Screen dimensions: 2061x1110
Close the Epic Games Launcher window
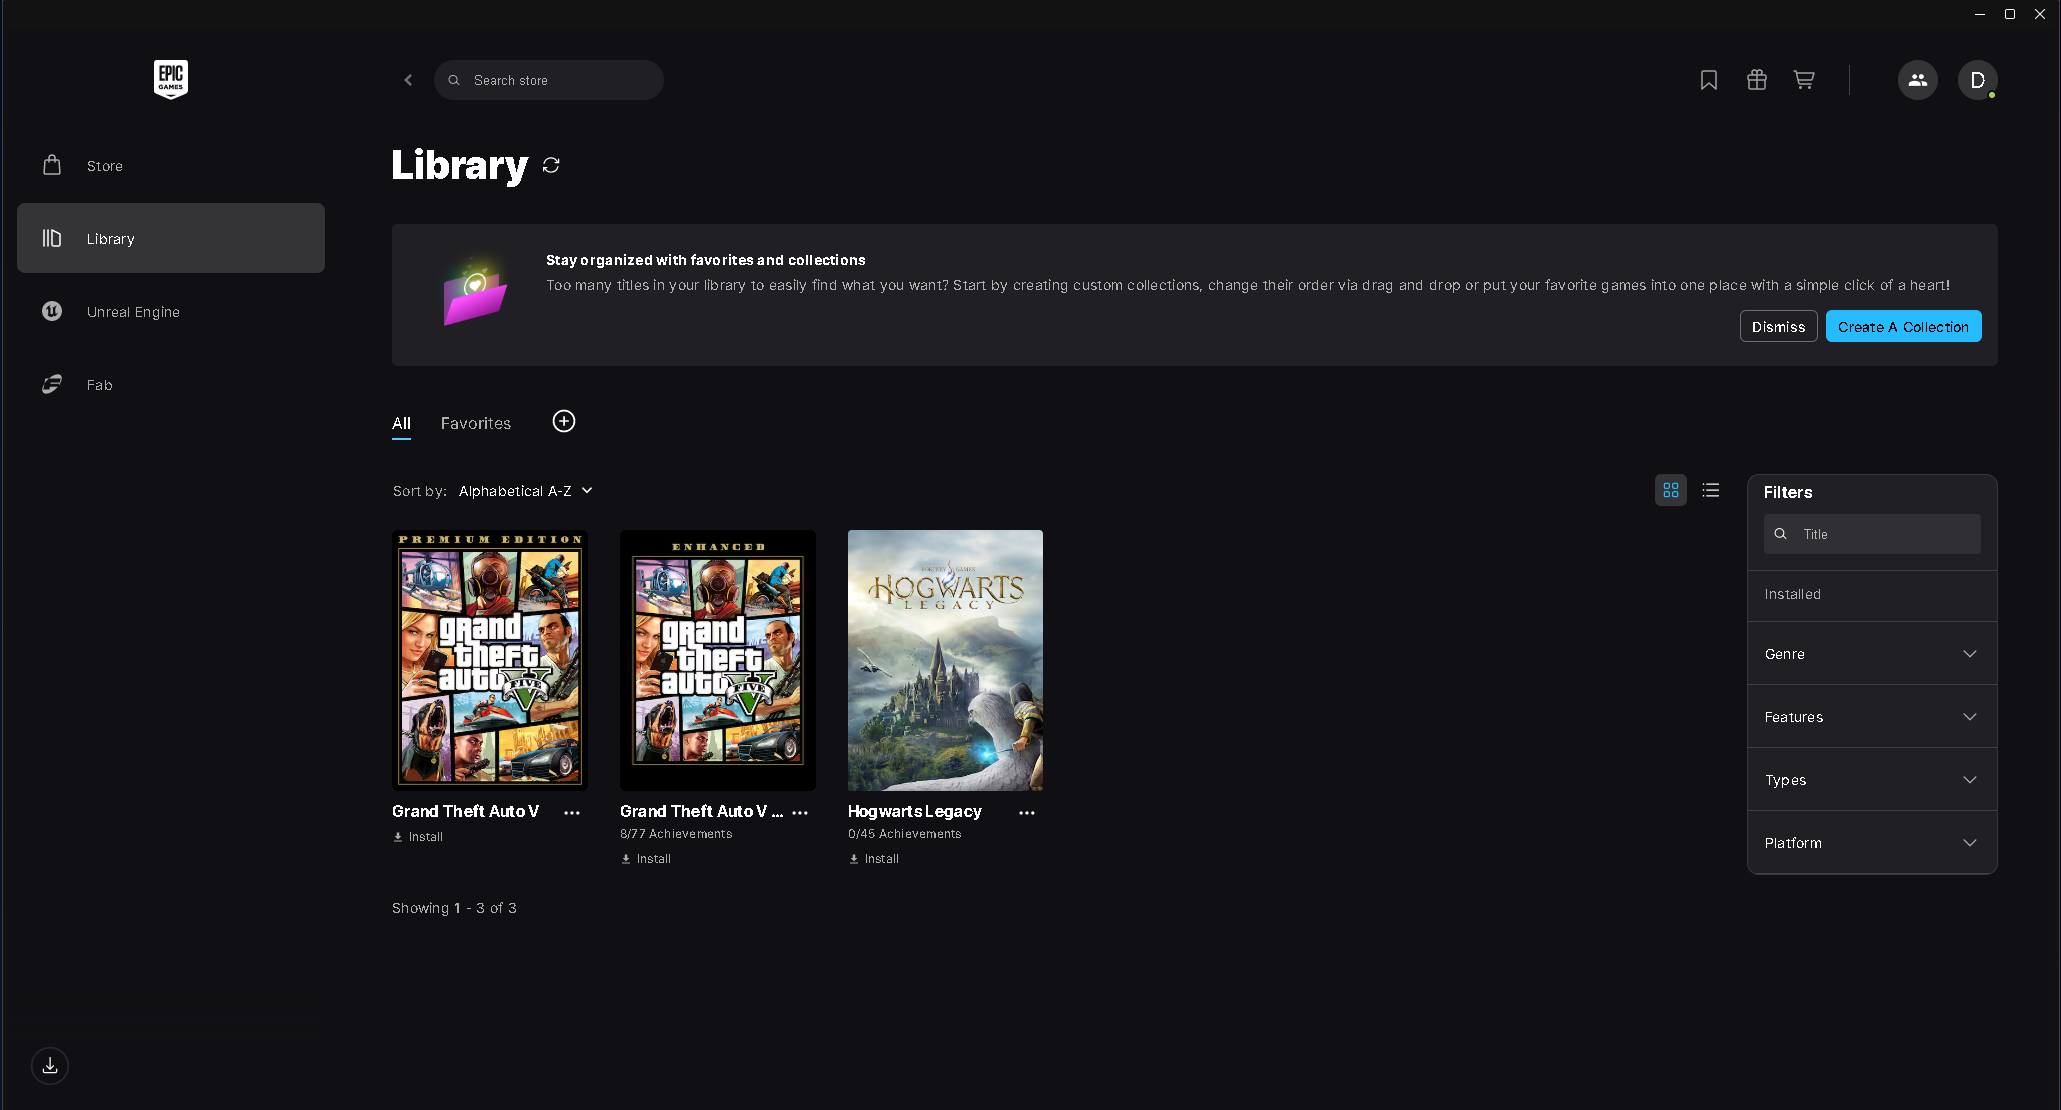[x=2040, y=14]
